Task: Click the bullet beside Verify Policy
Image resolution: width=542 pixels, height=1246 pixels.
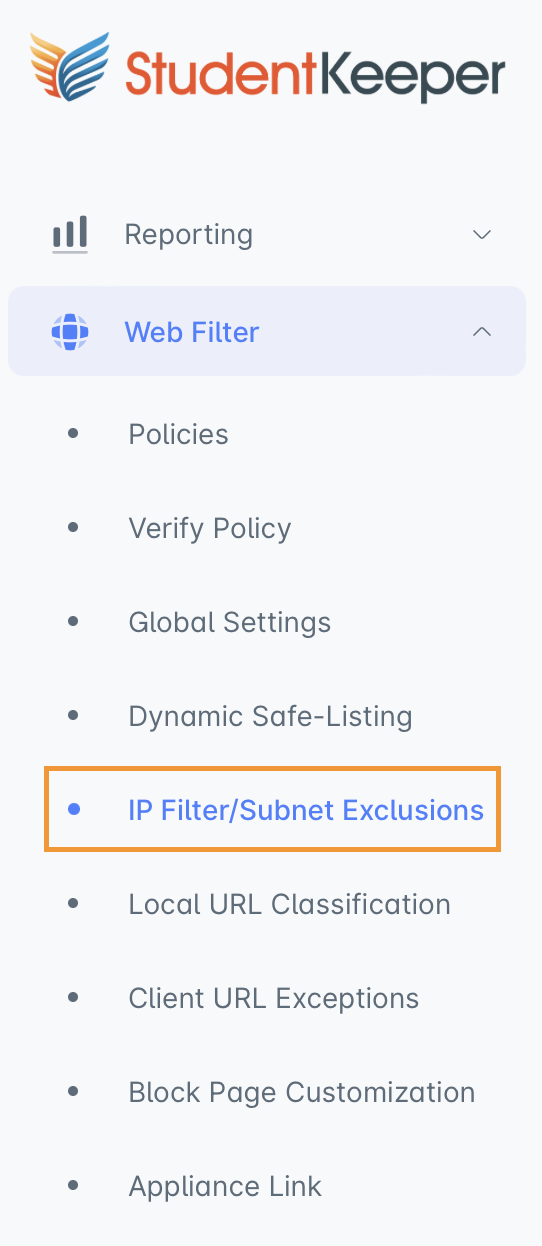Action: click(x=72, y=528)
